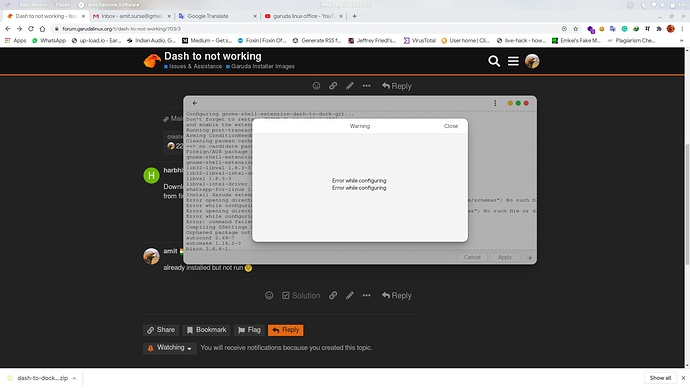Screen dimensions: 690x388
Task: Open the Watching notification dropdown
Action: click(x=169, y=348)
